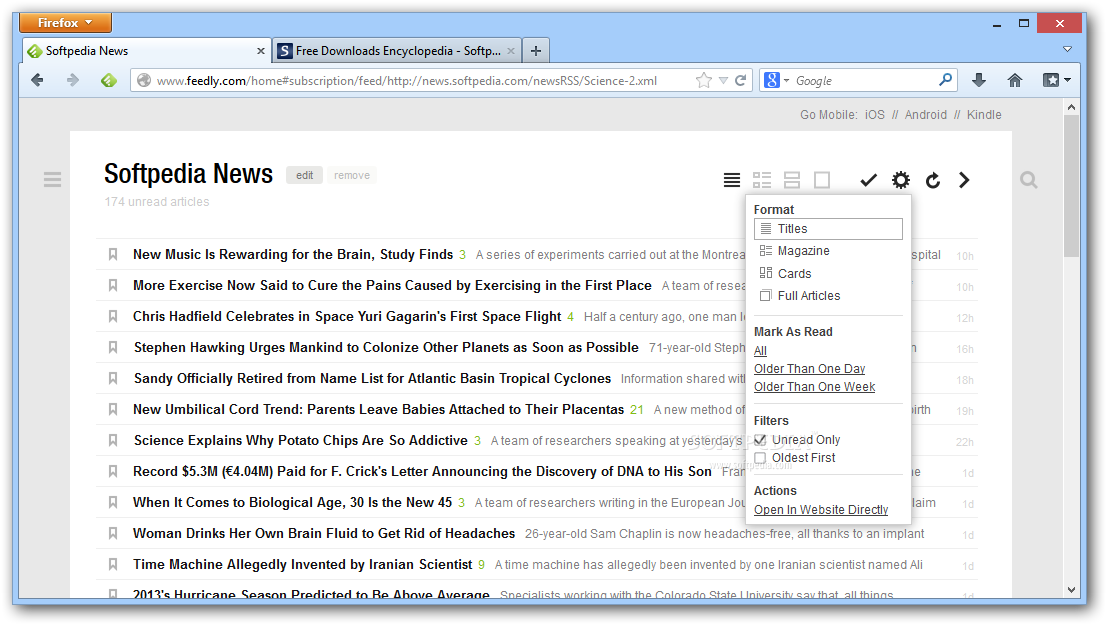Click the vertical scrollbar thumb
This screenshot has width=1107, height=625.
[1071, 186]
